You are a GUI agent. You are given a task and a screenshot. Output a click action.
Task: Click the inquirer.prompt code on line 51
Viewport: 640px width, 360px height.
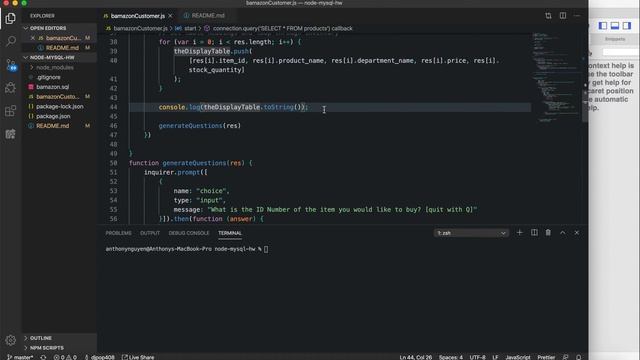coord(176,172)
